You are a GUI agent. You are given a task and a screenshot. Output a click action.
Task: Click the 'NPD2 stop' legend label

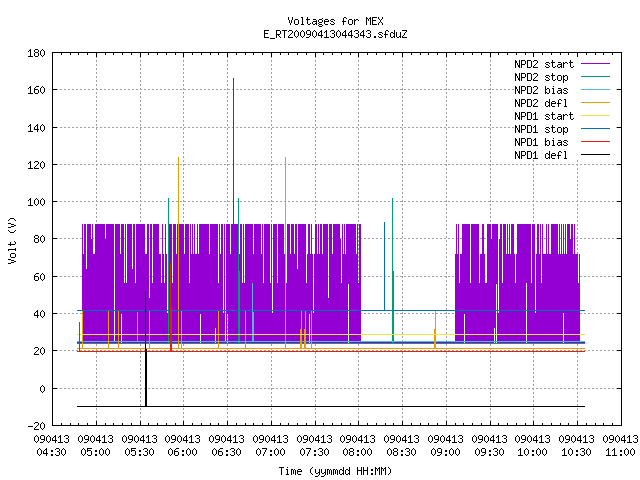(x=541, y=77)
